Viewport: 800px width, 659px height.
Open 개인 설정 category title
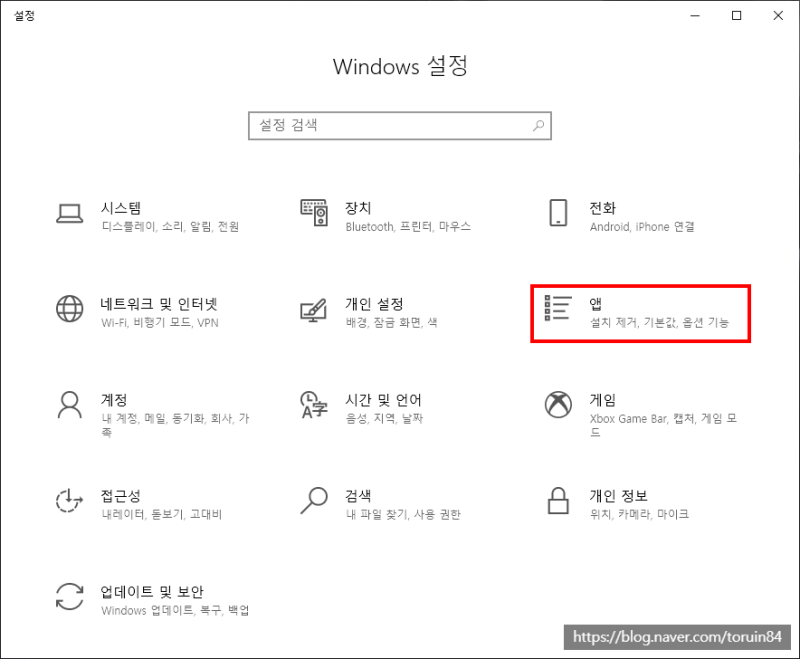coord(374,304)
